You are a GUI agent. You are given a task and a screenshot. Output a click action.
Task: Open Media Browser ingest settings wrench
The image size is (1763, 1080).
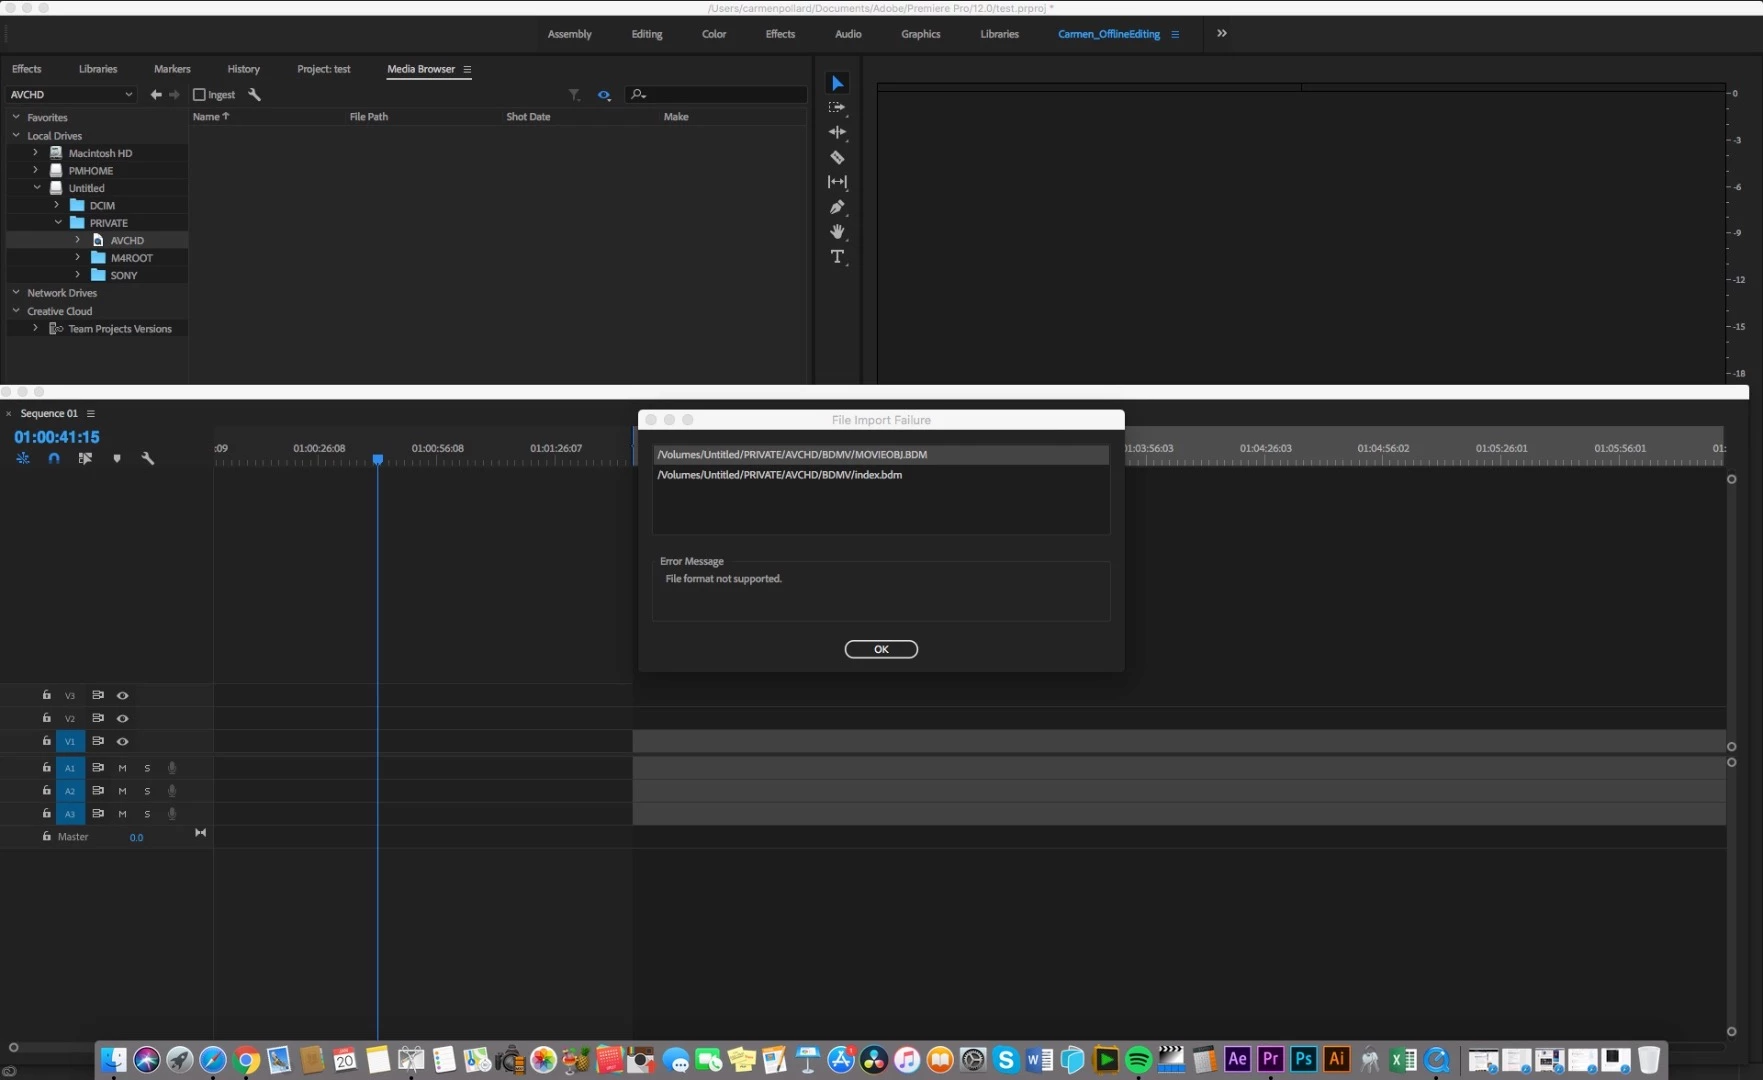point(255,95)
